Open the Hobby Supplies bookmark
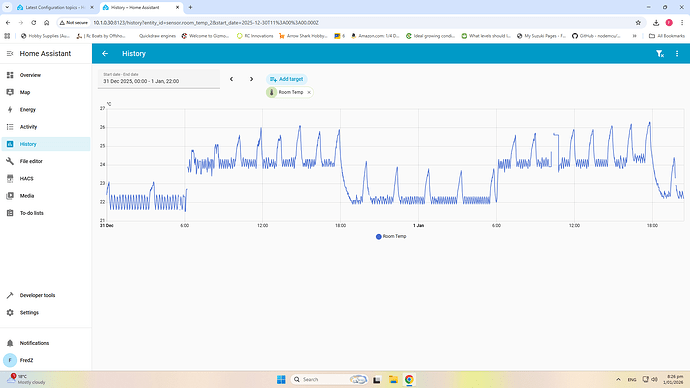This screenshot has width=690, height=388. point(45,36)
